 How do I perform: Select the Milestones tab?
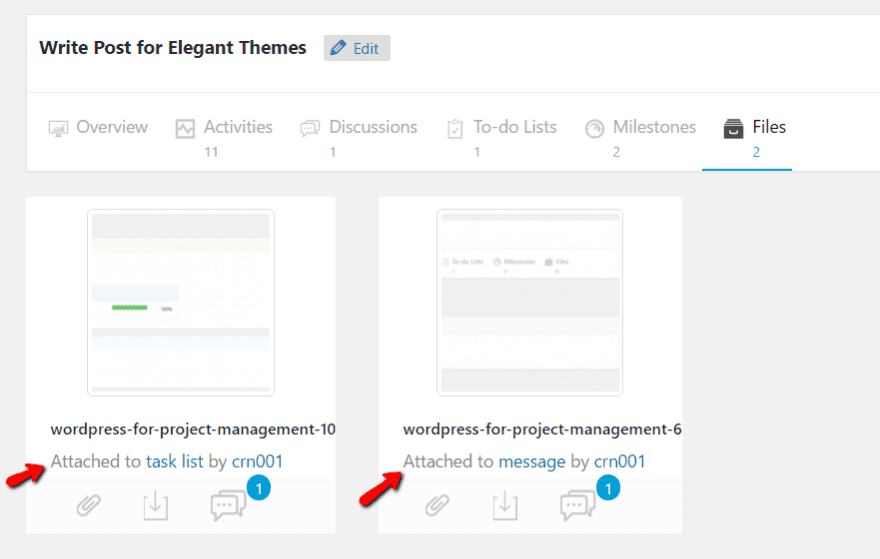654,127
